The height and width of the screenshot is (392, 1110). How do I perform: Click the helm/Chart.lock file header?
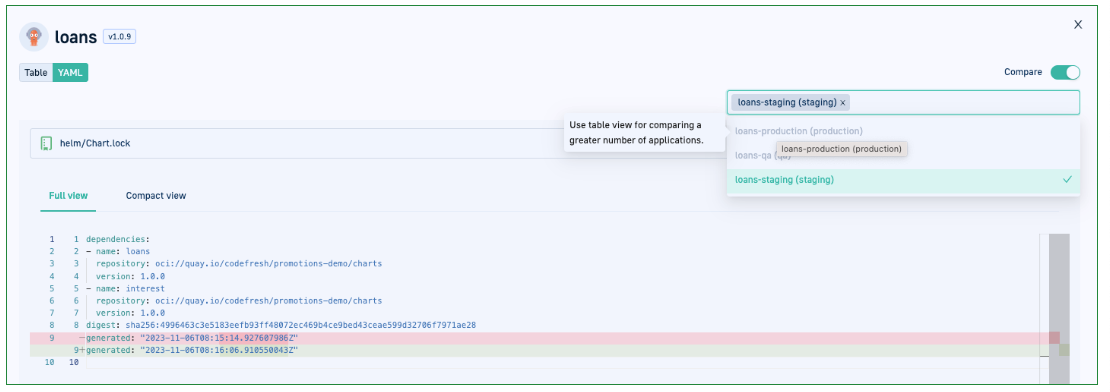click(297, 143)
